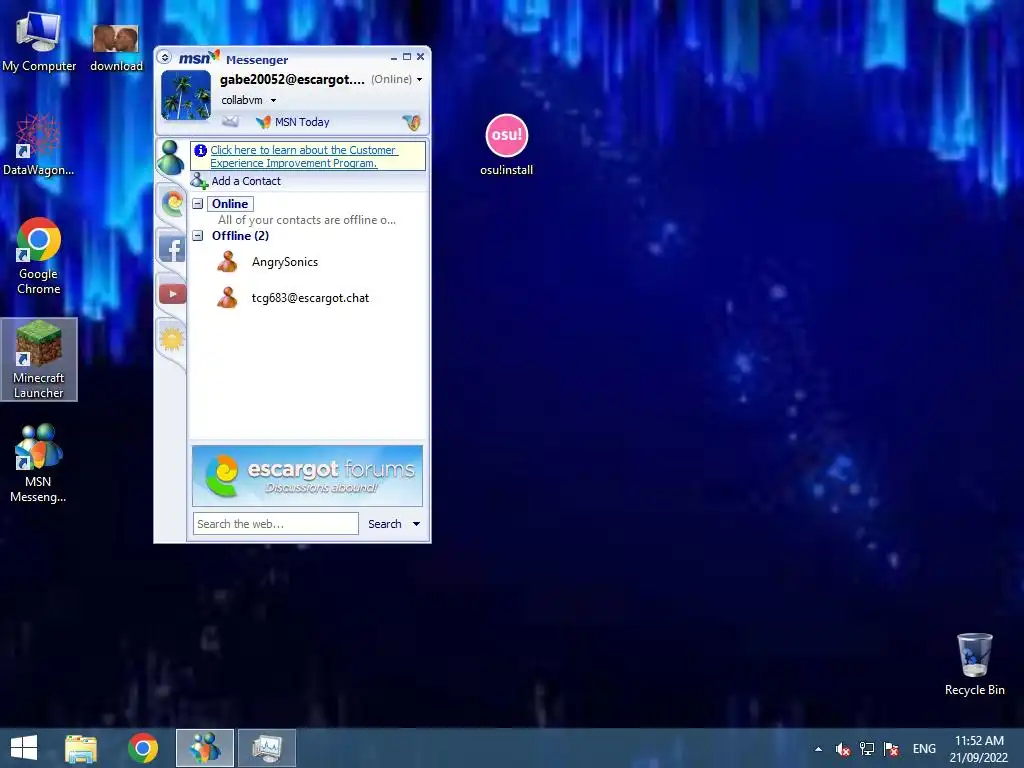Open the taskbar clock and date

pos(979,749)
